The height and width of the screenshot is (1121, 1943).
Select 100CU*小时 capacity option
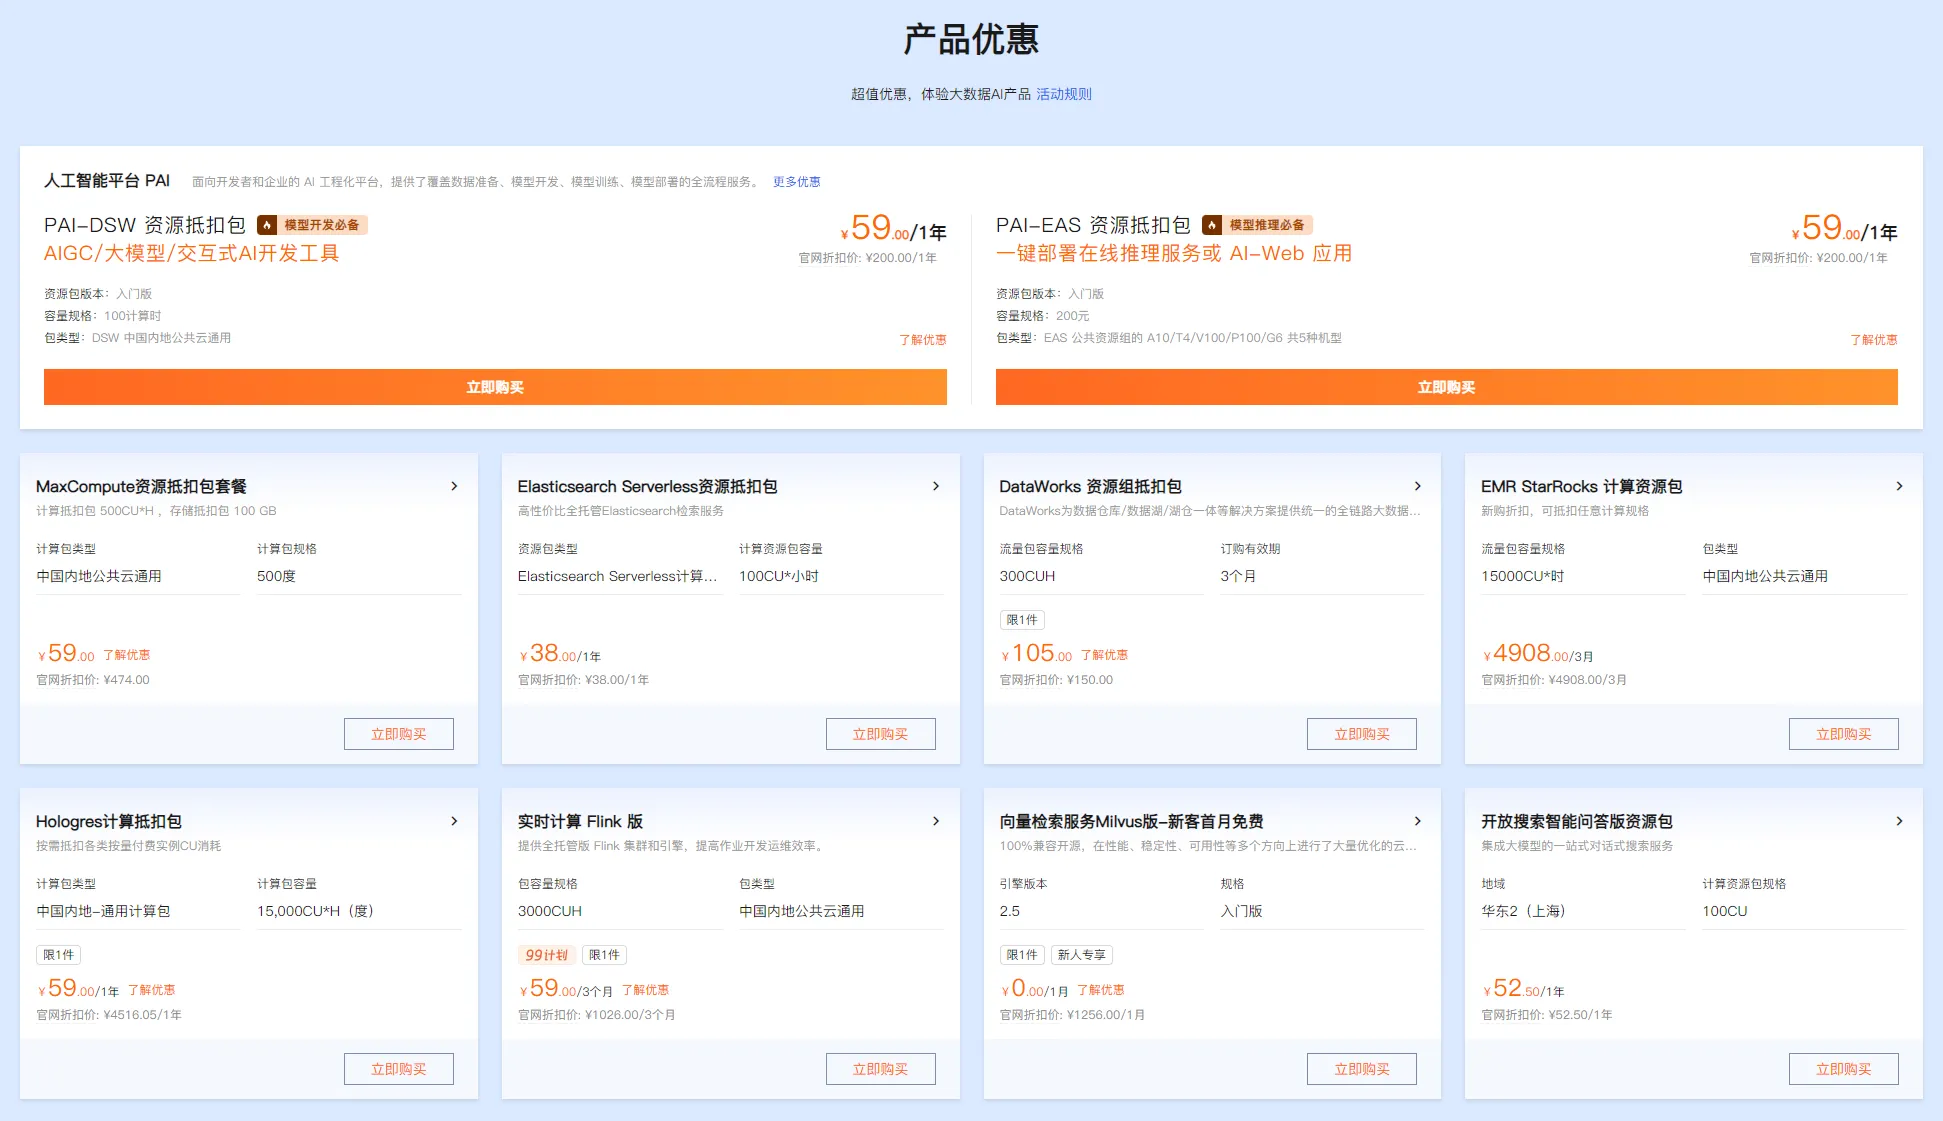(x=779, y=576)
